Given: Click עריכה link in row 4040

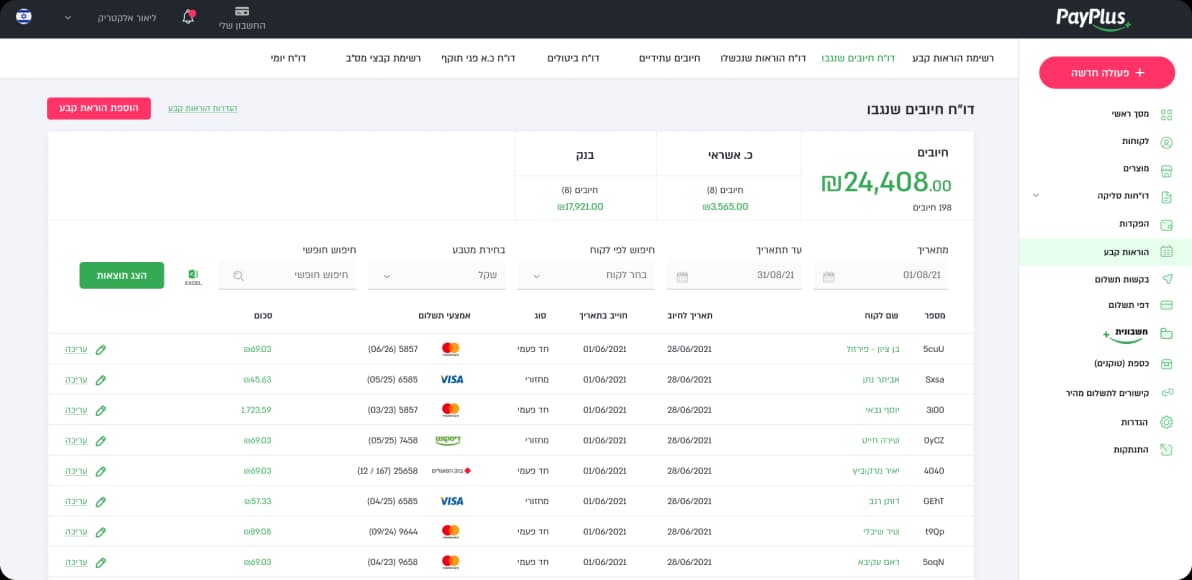Looking at the screenshot, I should click(x=76, y=471).
